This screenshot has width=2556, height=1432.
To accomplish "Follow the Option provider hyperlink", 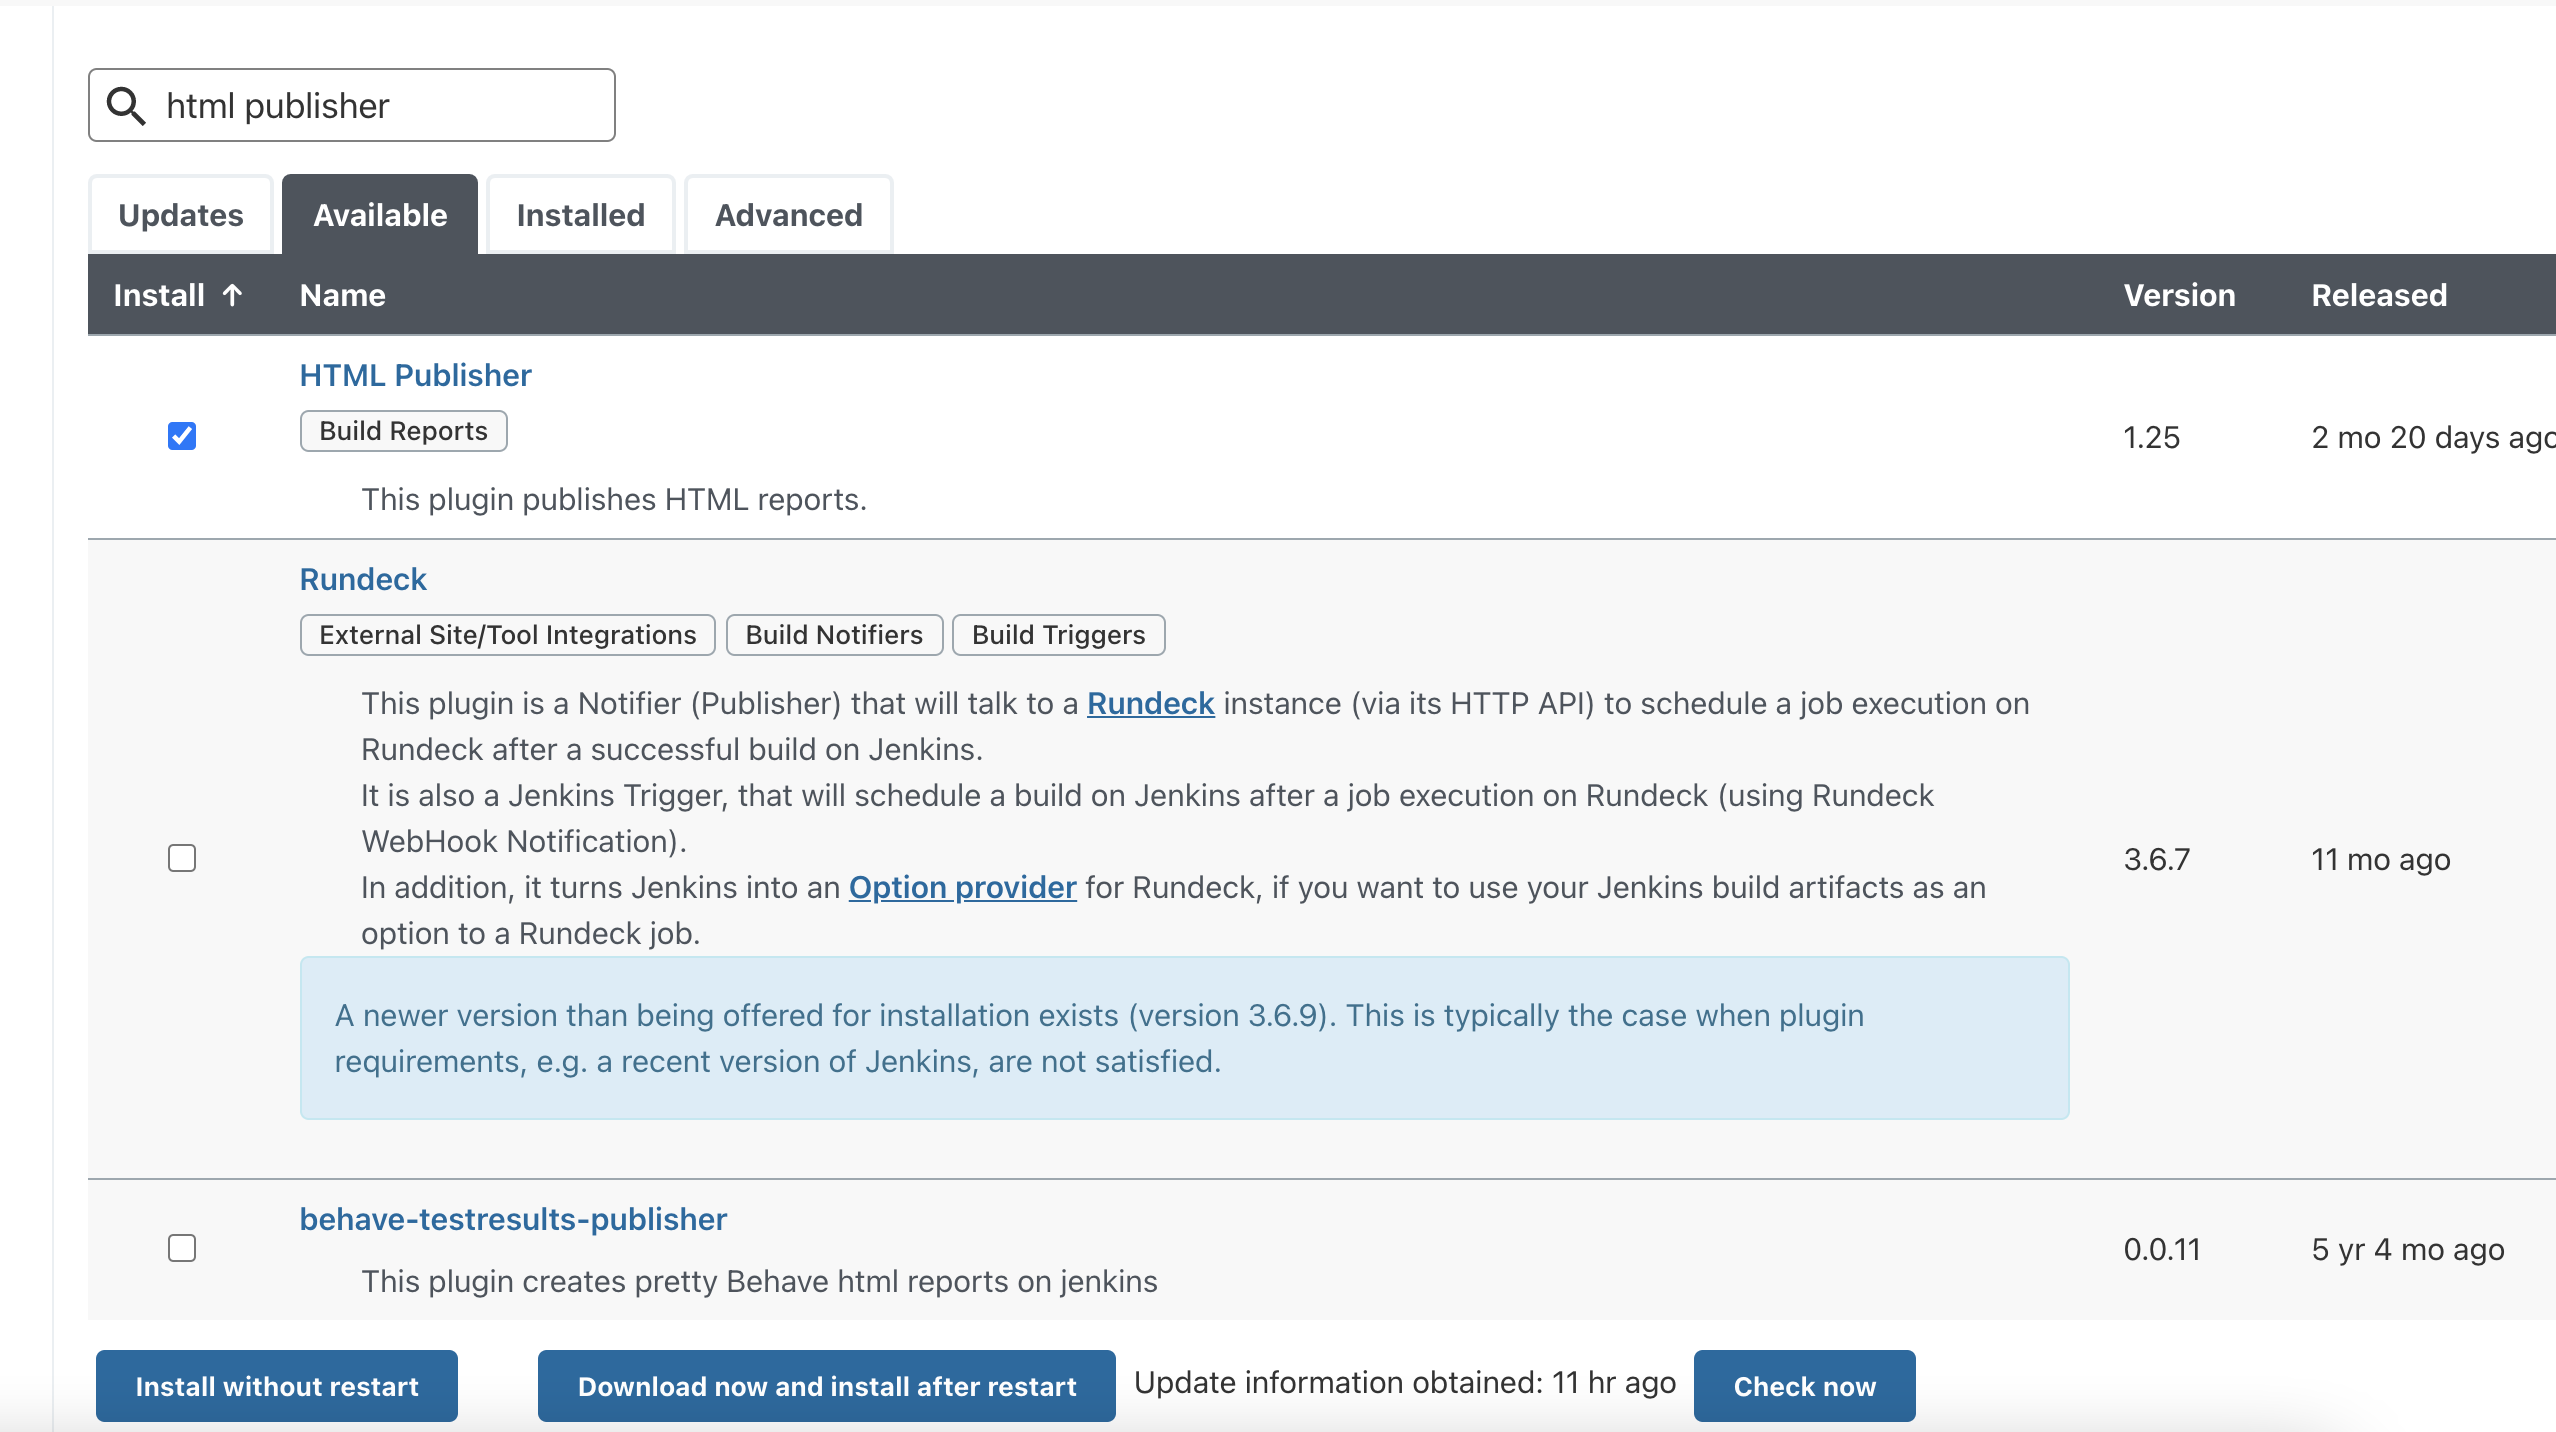I will click(x=962, y=887).
